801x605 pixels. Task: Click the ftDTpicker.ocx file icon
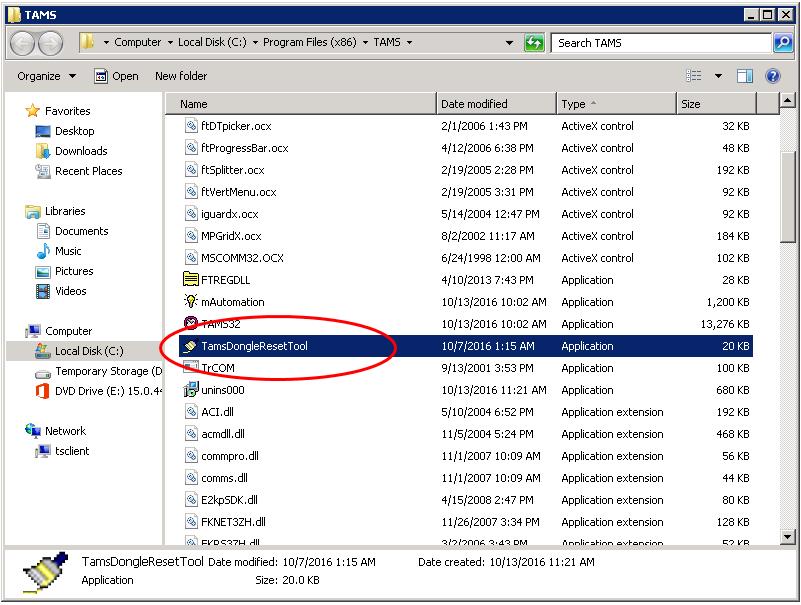[x=191, y=126]
